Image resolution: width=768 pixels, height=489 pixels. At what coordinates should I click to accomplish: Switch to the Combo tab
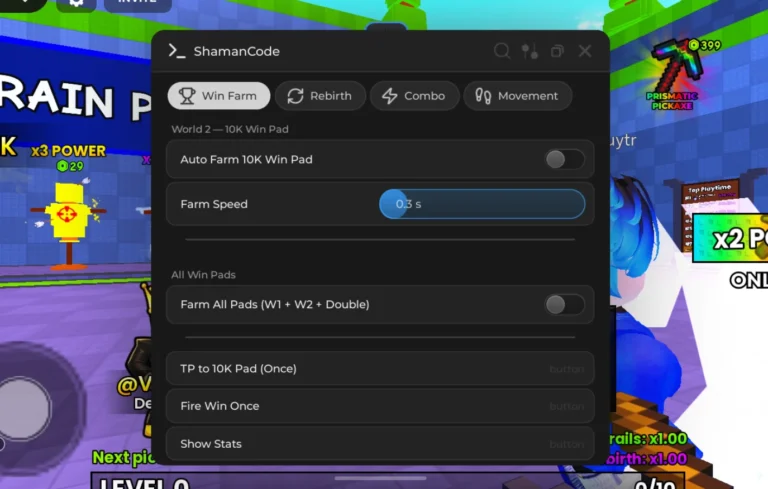tap(414, 96)
